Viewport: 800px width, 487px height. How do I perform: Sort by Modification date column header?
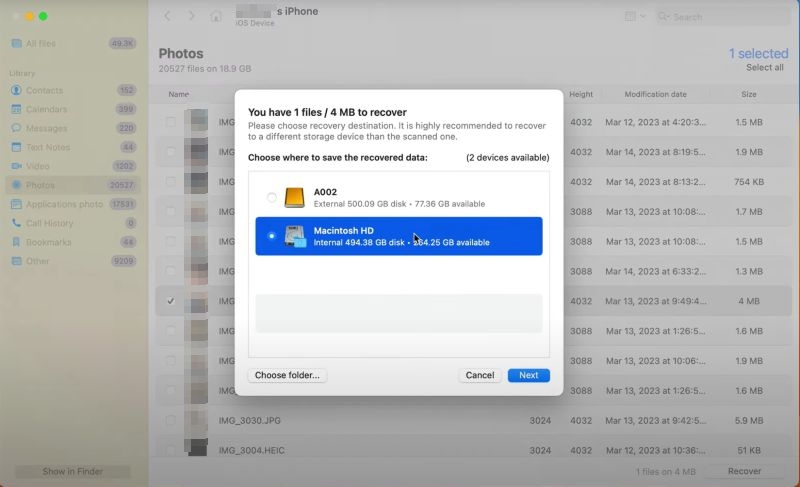[x=655, y=94]
